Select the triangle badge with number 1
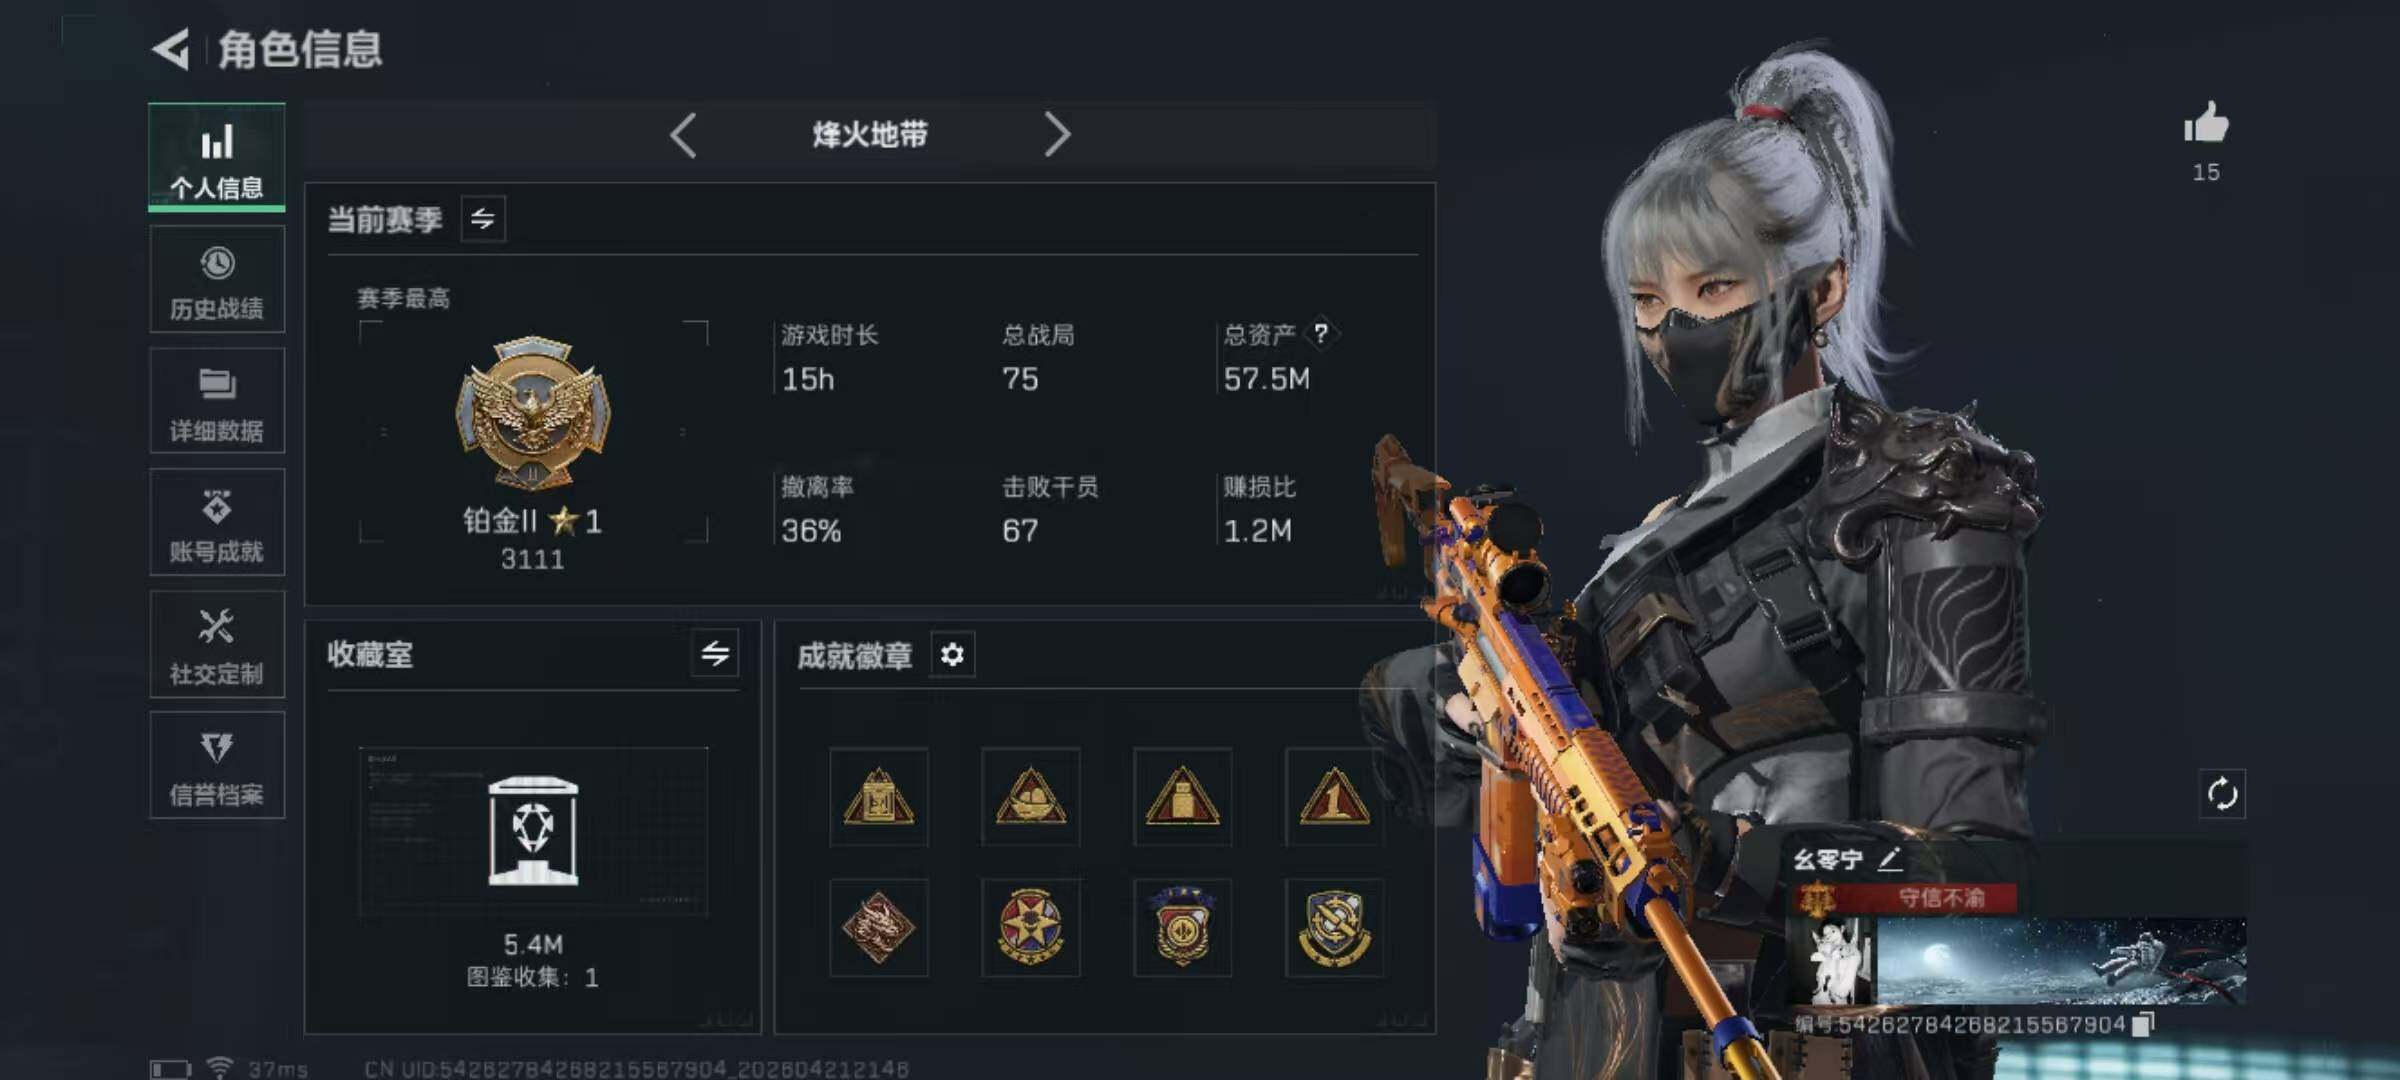The width and height of the screenshot is (2400, 1080). 1333,797
